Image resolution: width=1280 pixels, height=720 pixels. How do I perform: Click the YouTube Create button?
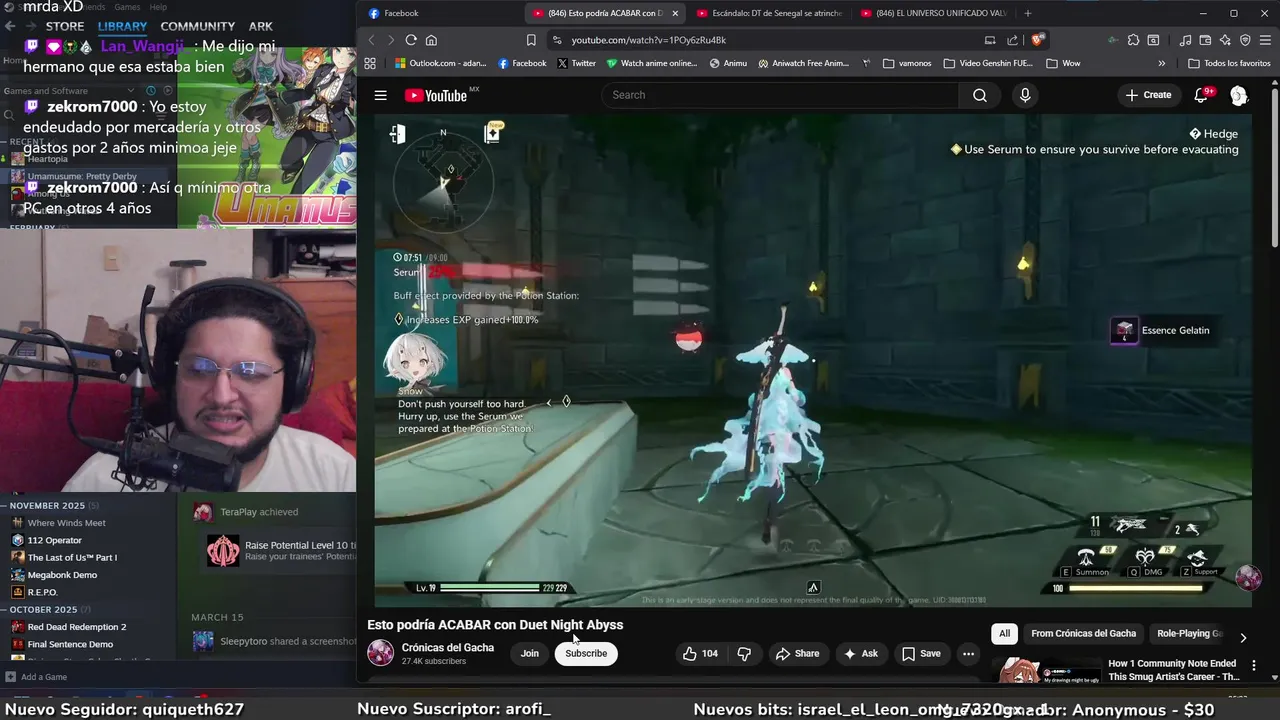[x=1148, y=95]
